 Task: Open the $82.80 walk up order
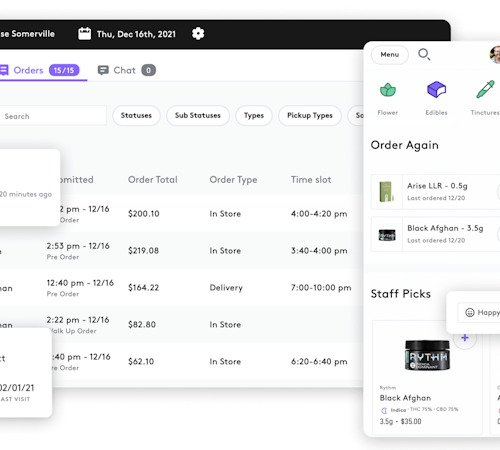pyautogui.click(x=182, y=324)
